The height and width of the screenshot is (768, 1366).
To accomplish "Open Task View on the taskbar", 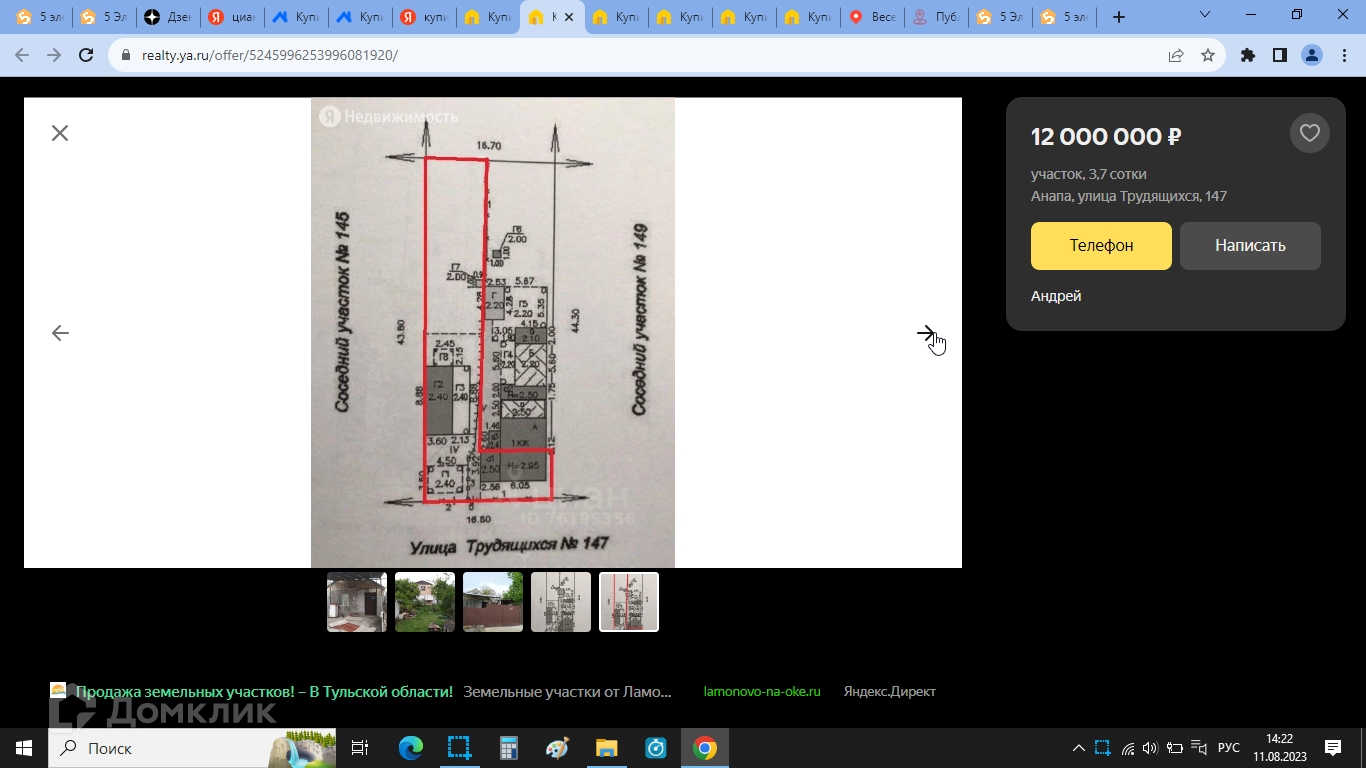I will coord(360,748).
